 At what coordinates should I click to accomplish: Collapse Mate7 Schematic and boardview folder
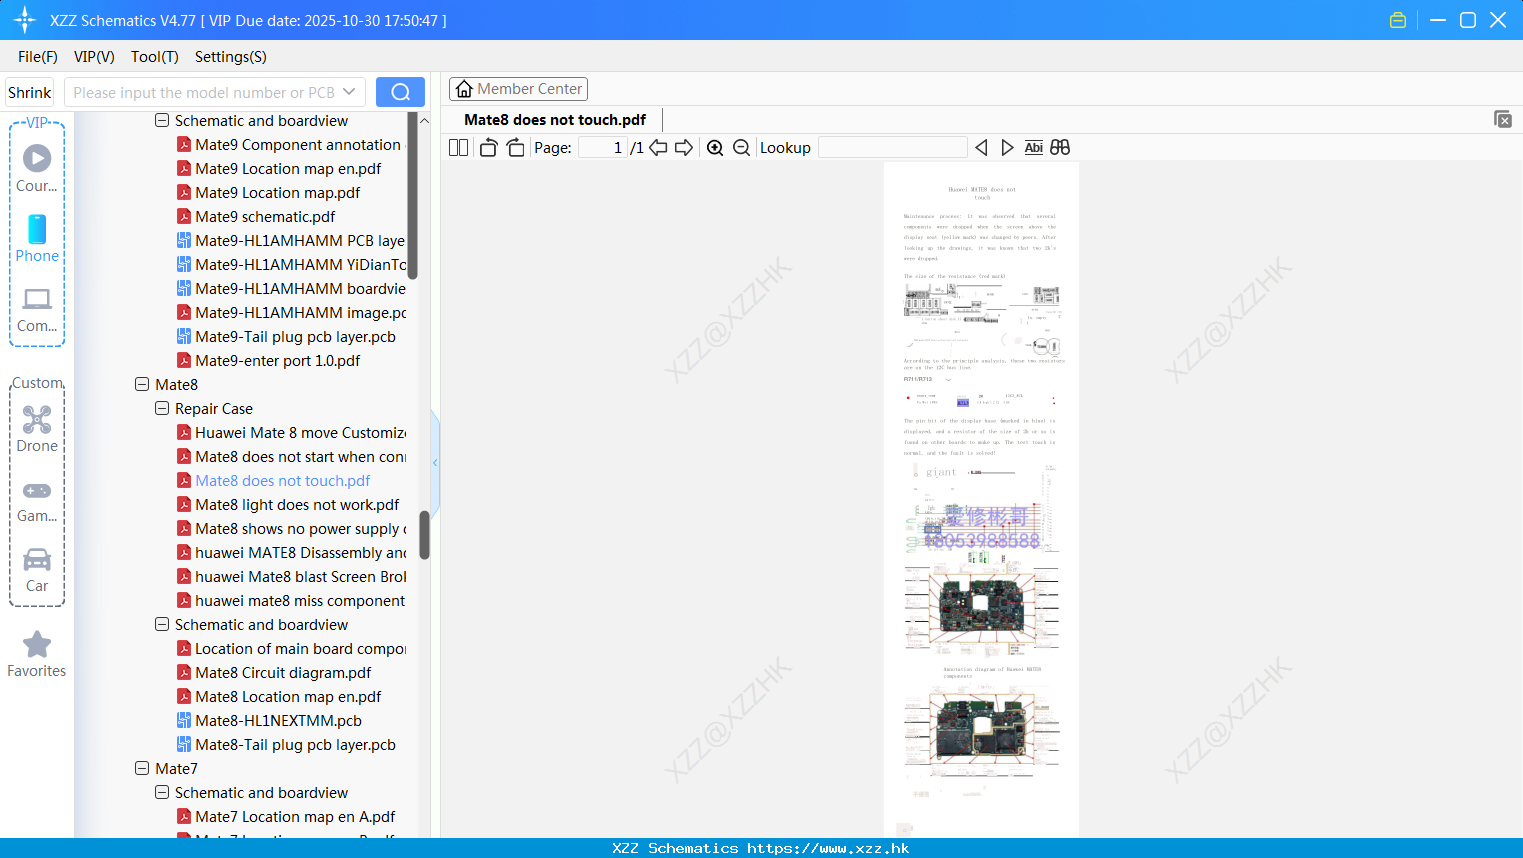(x=162, y=792)
